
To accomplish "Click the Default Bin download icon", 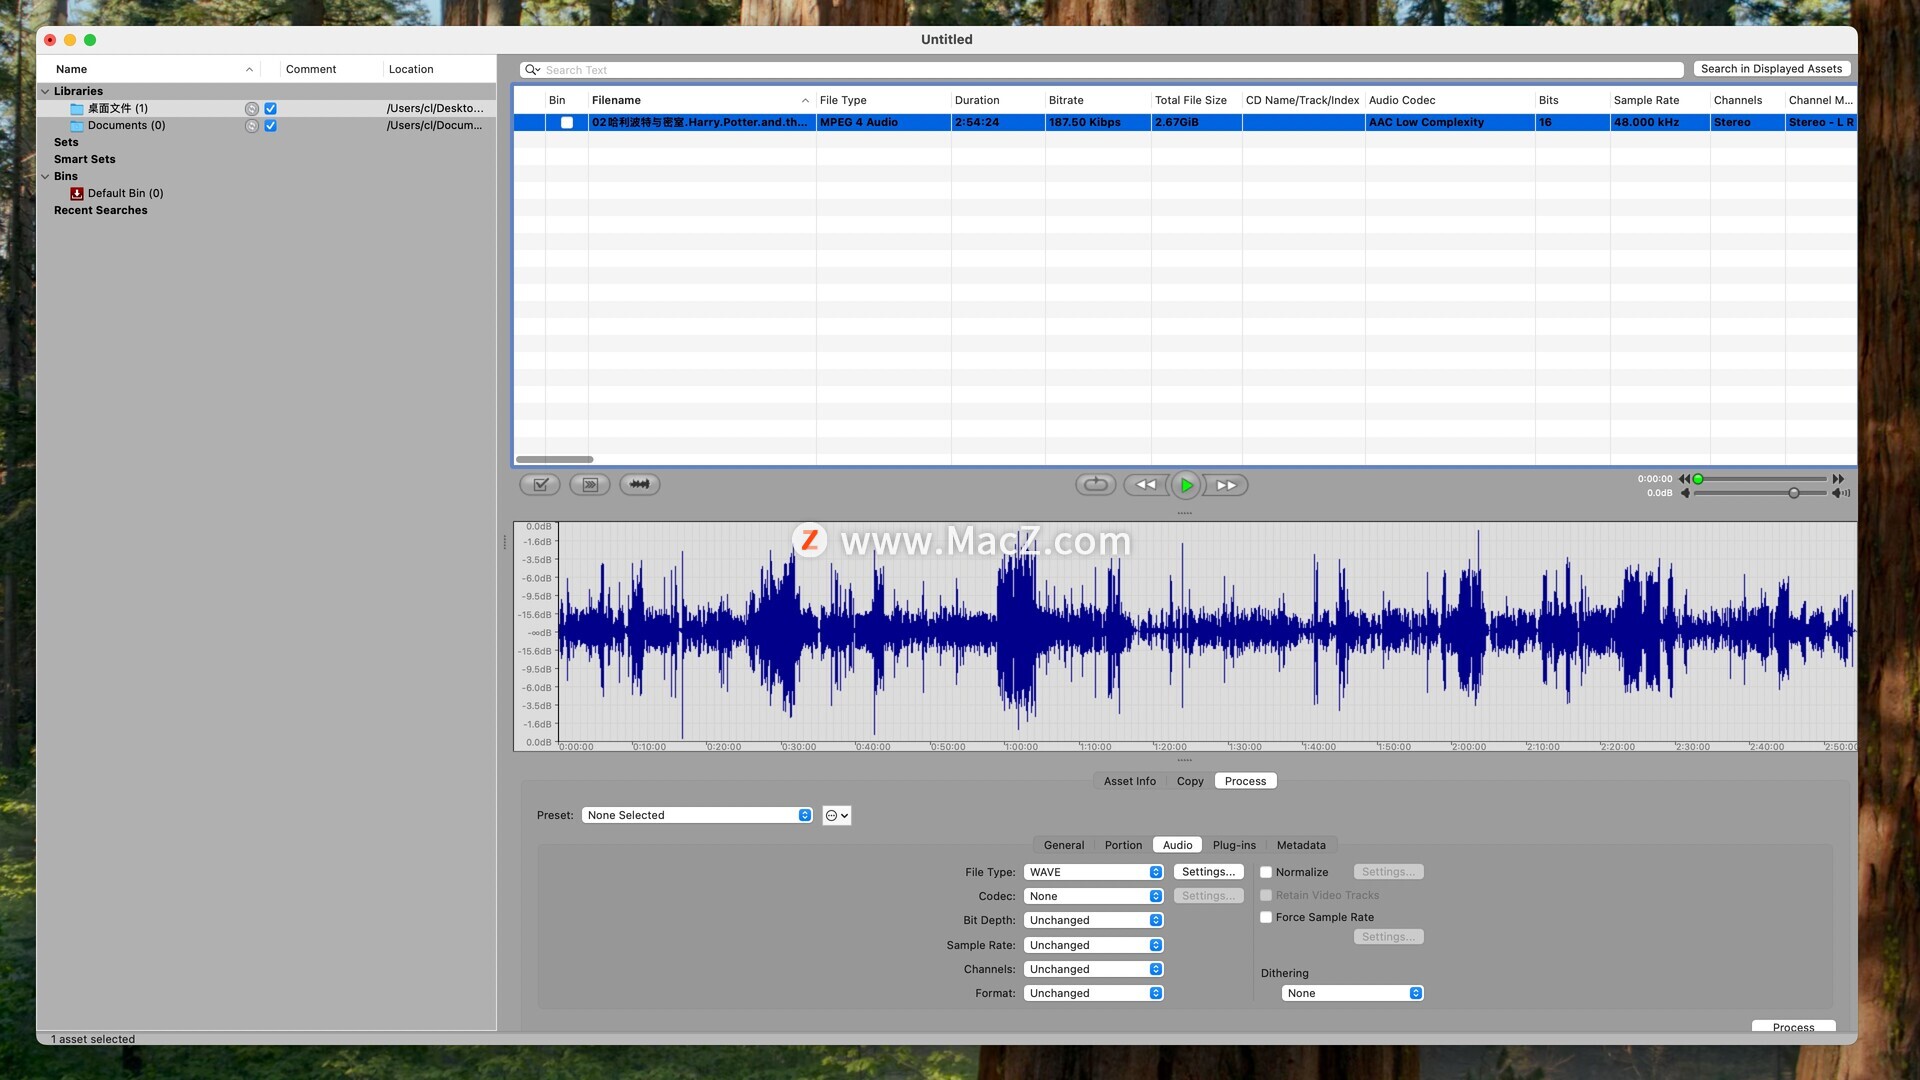I will click(x=77, y=194).
